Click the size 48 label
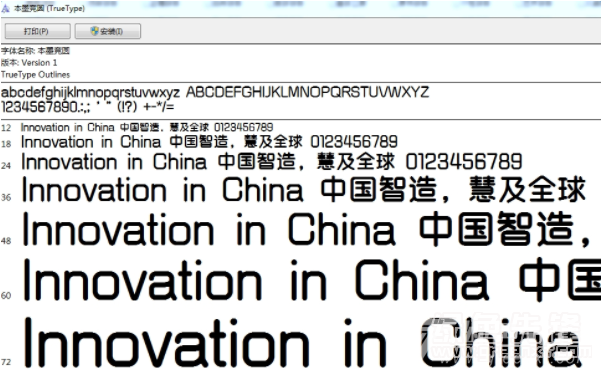The image size is (601, 372). click(x=6, y=241)
